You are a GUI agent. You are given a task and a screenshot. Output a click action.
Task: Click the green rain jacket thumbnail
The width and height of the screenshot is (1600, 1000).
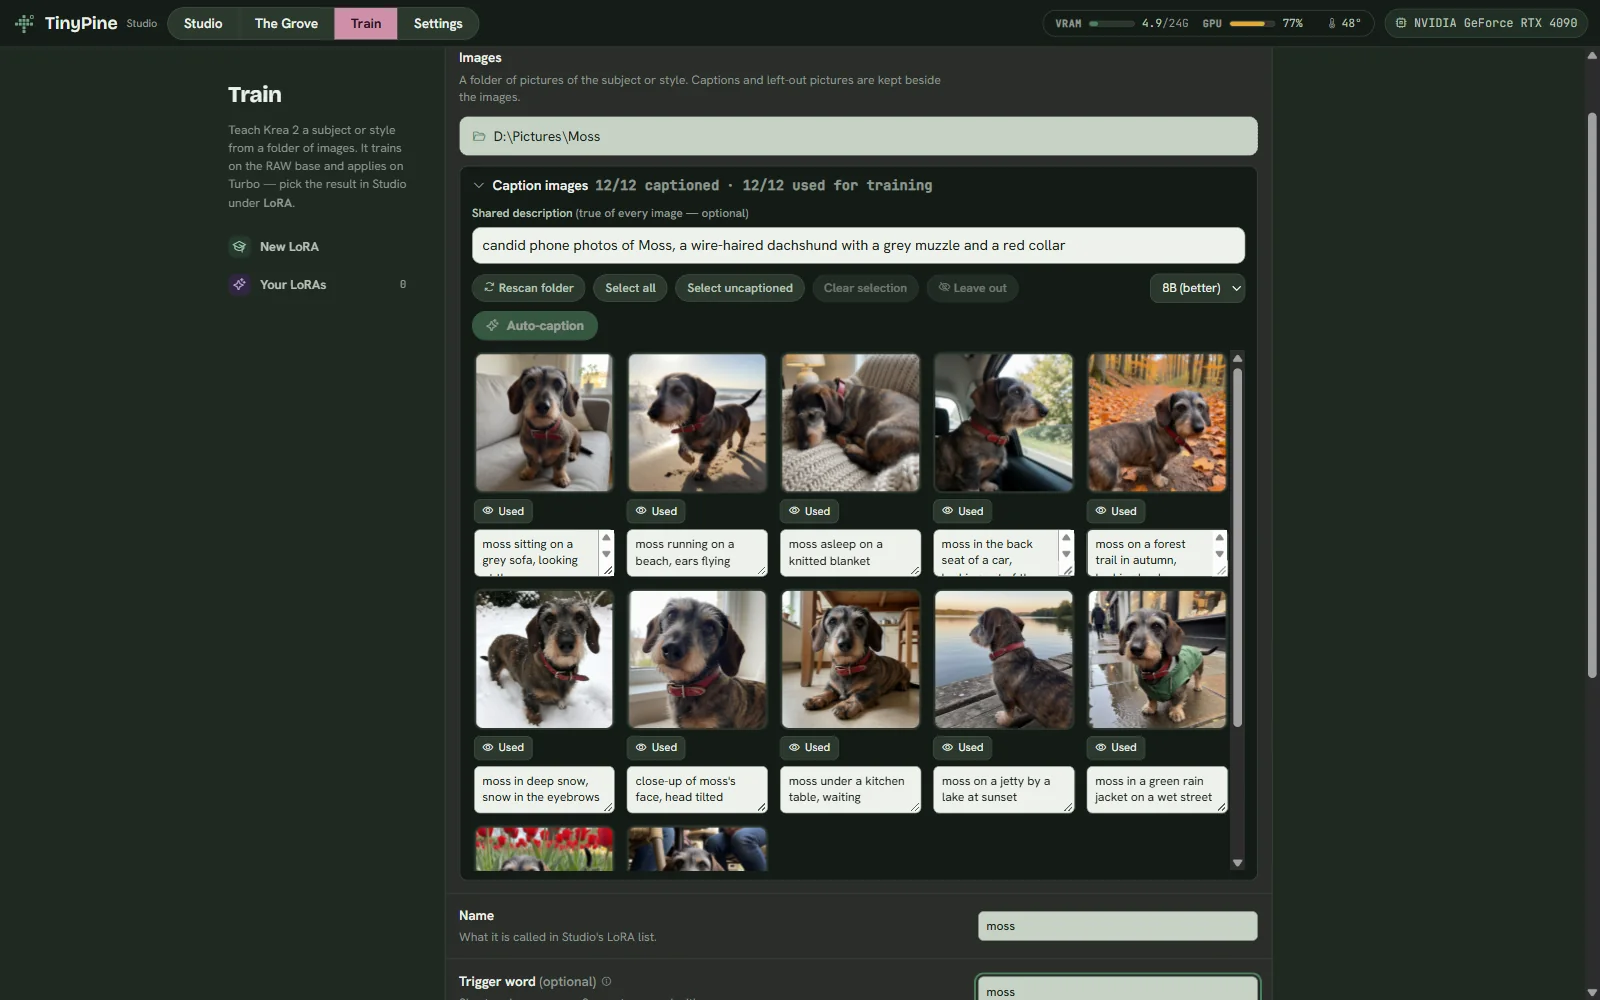tap(1156, 659)
